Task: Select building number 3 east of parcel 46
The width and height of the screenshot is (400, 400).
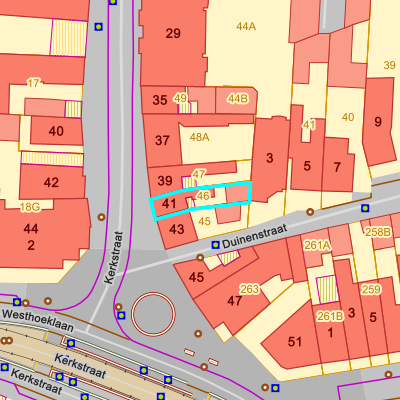Action: 270,158
